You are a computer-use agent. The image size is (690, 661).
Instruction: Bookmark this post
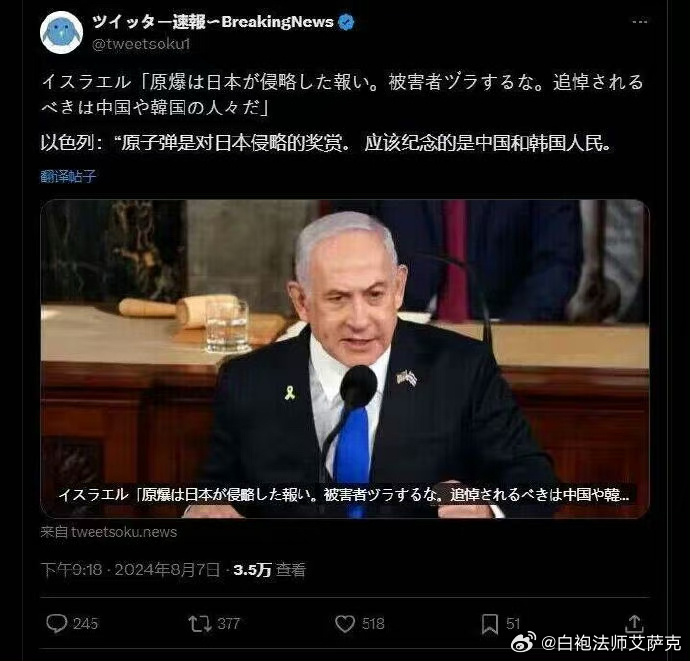click(489, 624)
